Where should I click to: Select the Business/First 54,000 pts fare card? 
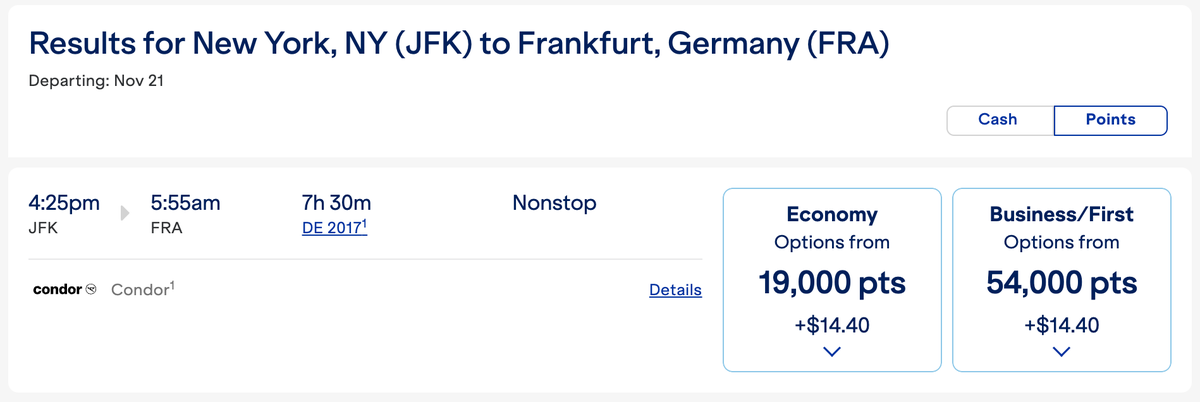point(1062,279)
